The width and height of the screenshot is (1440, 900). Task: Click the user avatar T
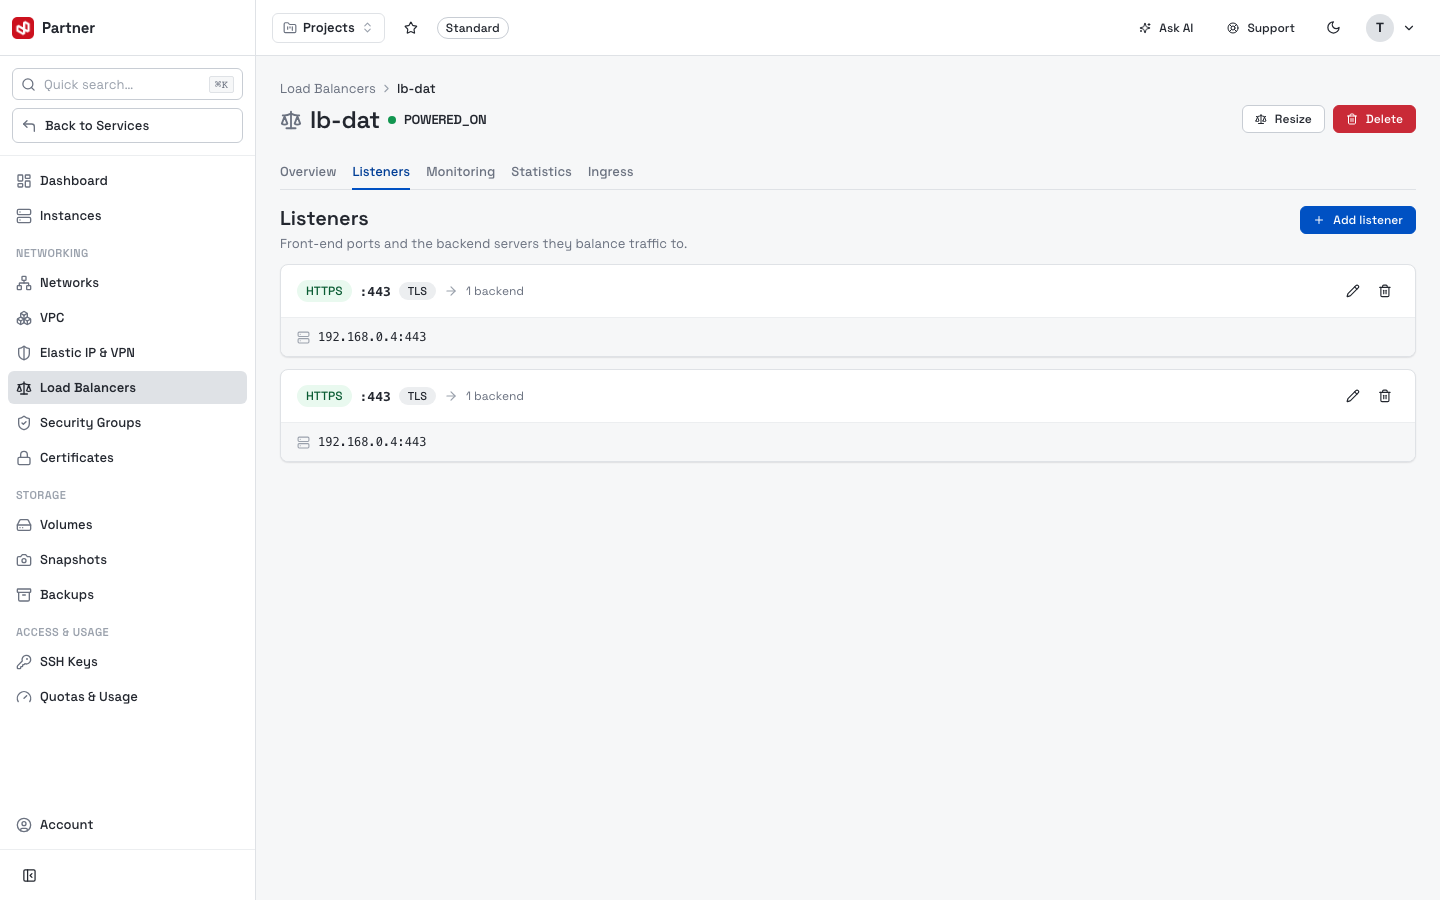pos(1380,28)
